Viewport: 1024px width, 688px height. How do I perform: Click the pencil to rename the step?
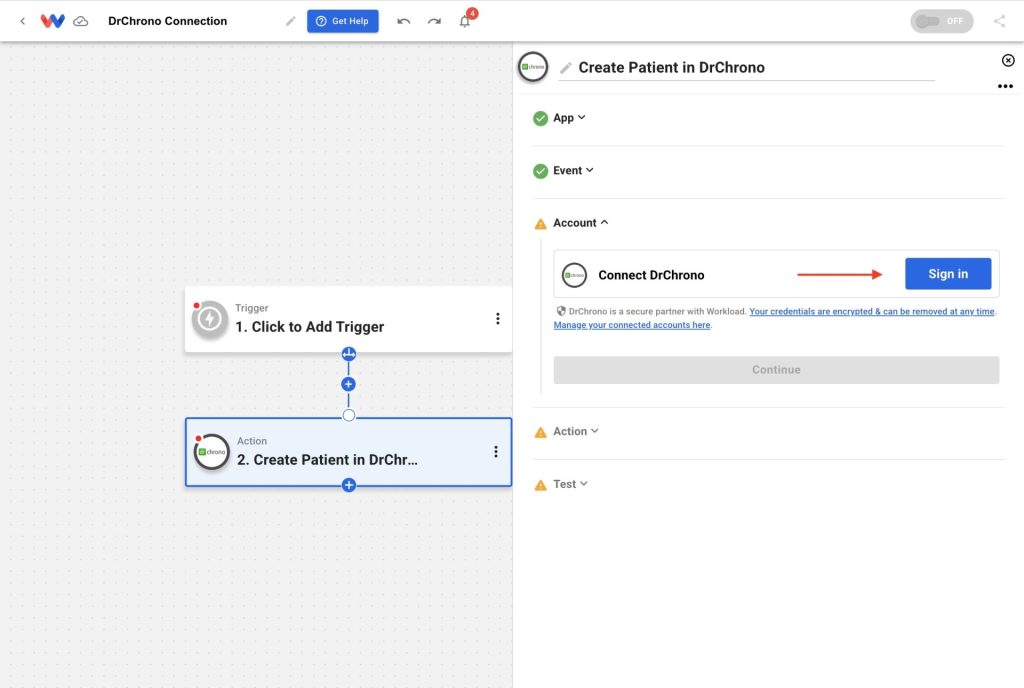coord(566,67)
